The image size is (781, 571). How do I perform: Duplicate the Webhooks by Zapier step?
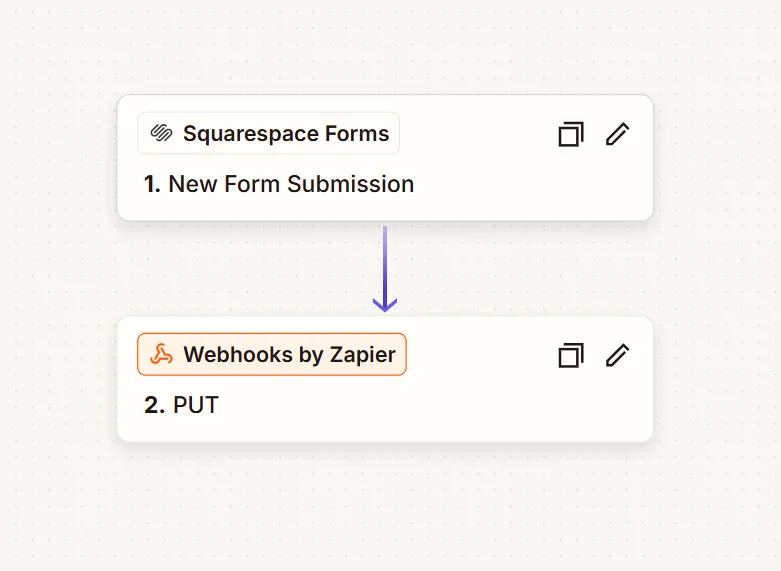pos(570,355)
